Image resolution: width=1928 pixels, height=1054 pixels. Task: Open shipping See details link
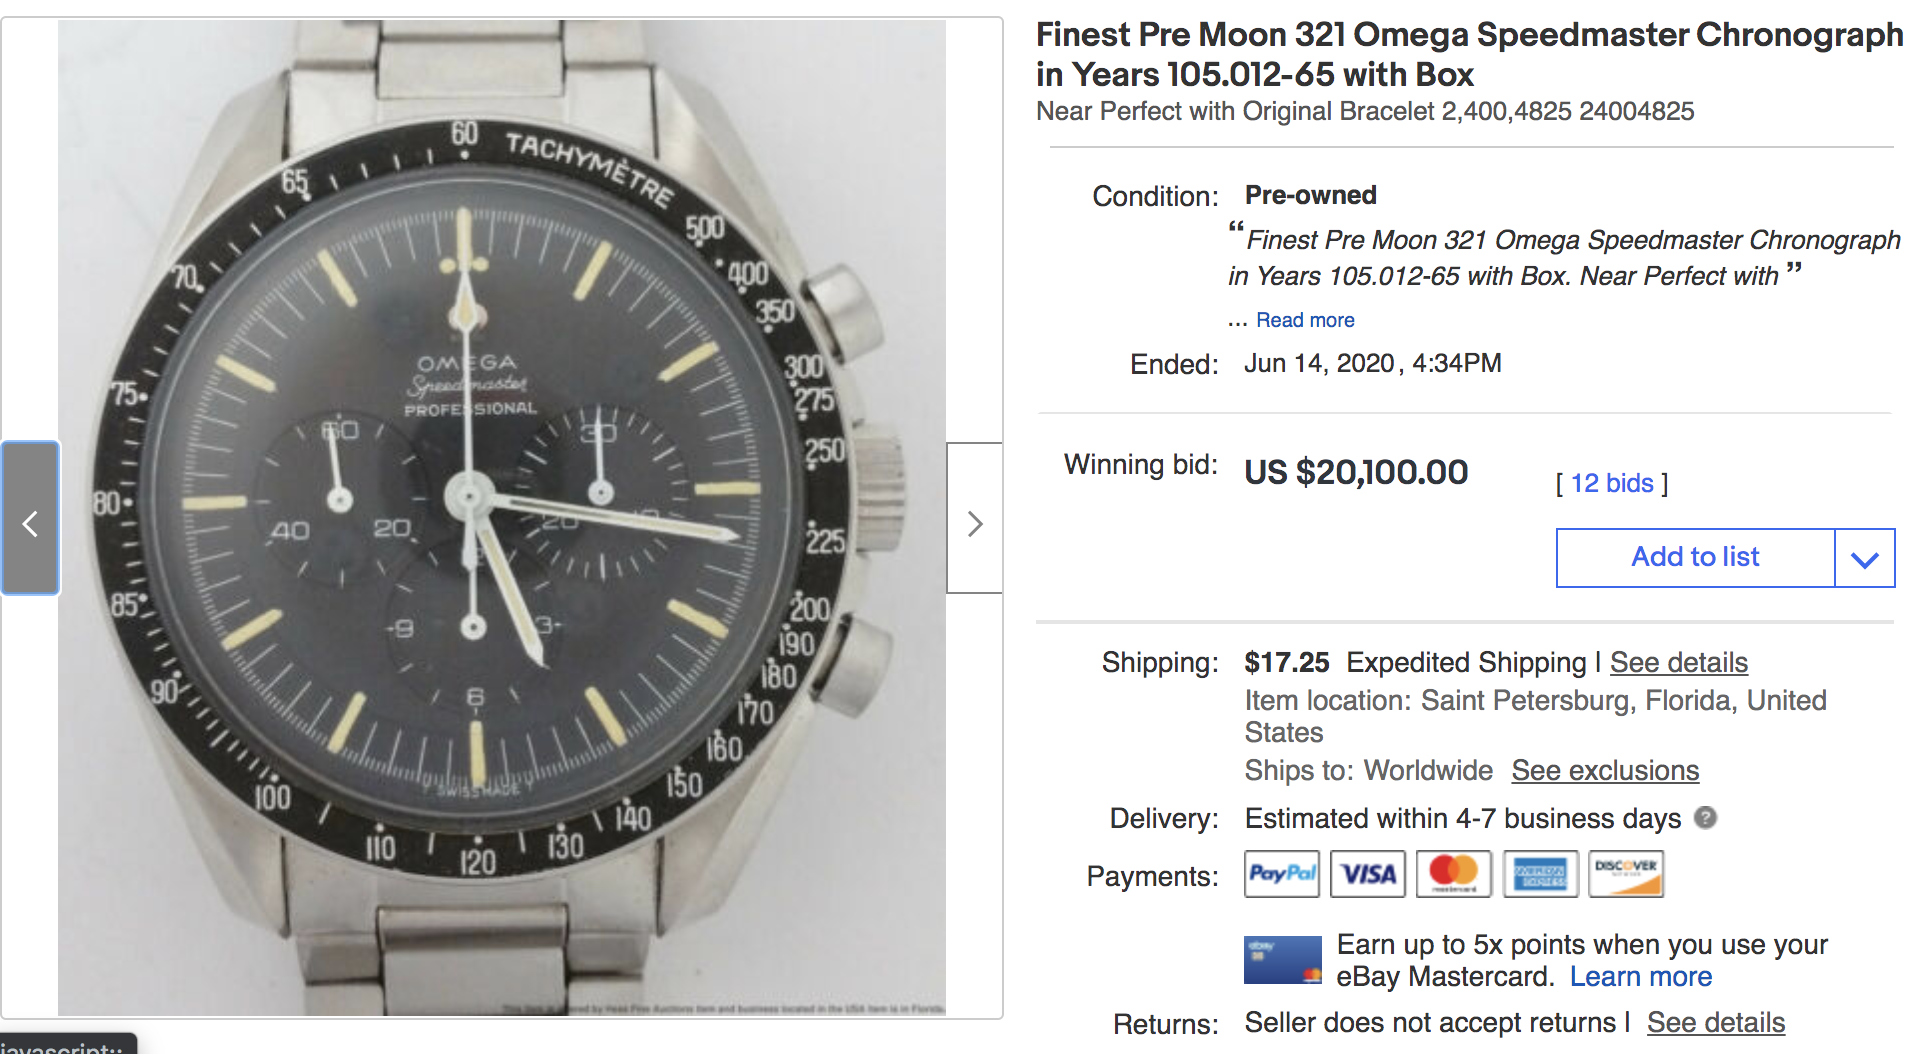coord(1679,662)
